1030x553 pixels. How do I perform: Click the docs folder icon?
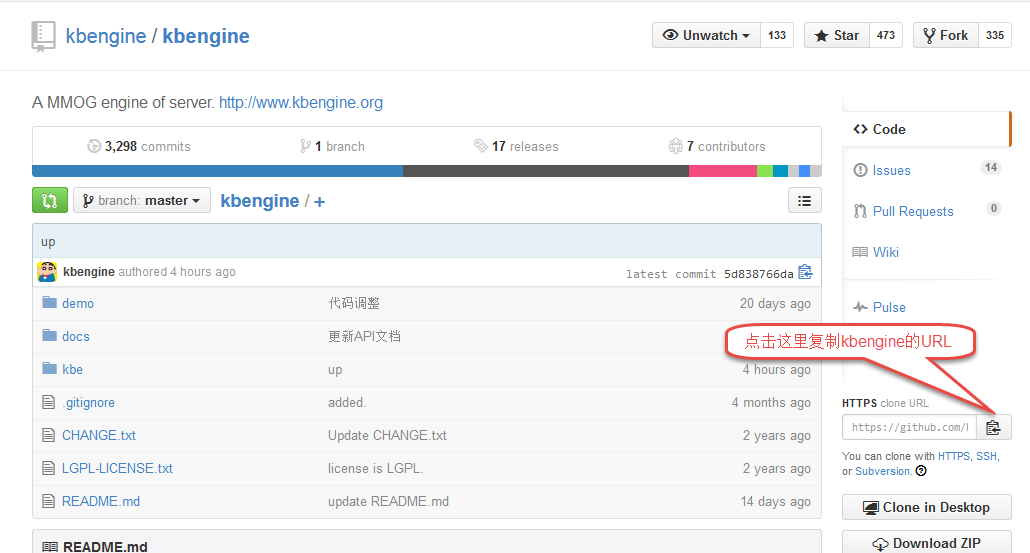(49, 335)
